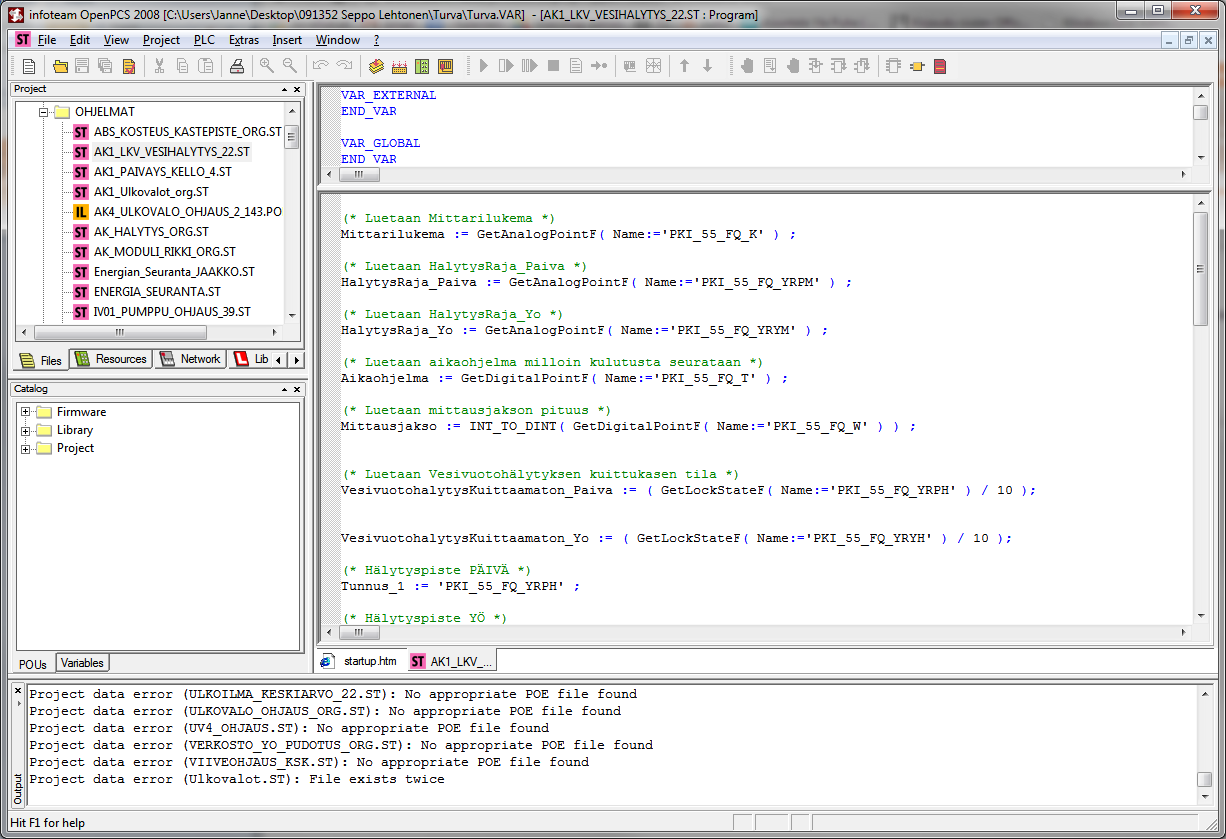The height and width of the screenshot is (839, 1226).
Task: Click the Cut scissors icon
Action: click(x=159, y=66)
